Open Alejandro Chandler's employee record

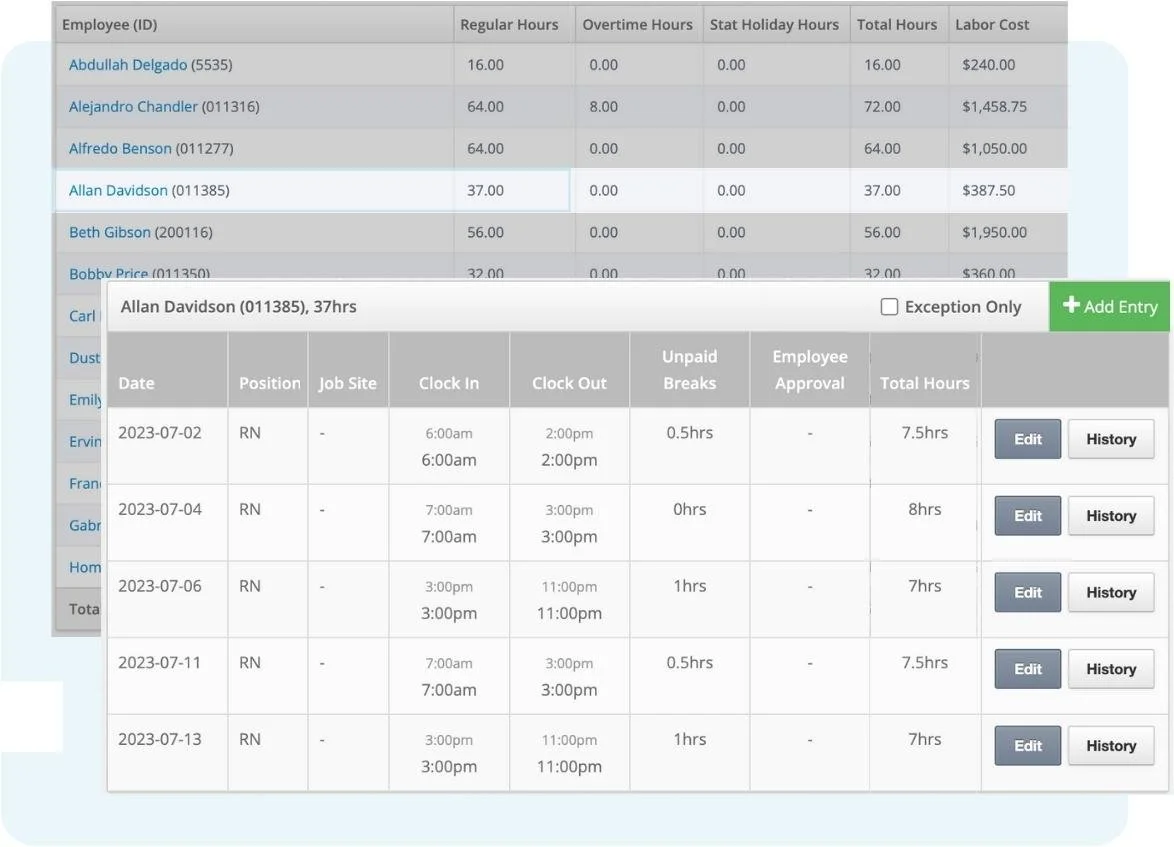[135, 106]
